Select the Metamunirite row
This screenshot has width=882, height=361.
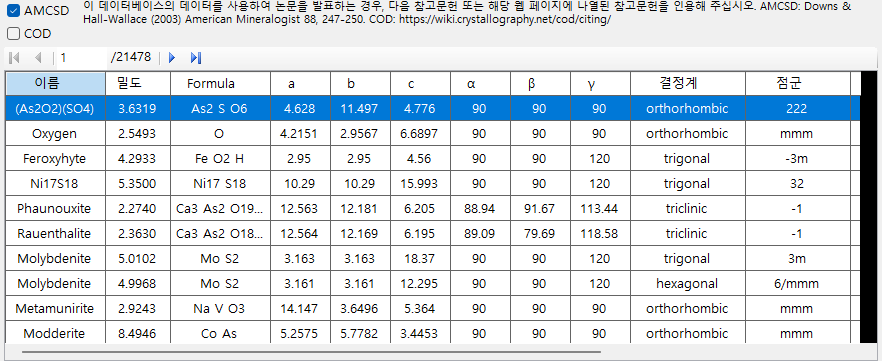pyautogui.click(x=433, y=309)
